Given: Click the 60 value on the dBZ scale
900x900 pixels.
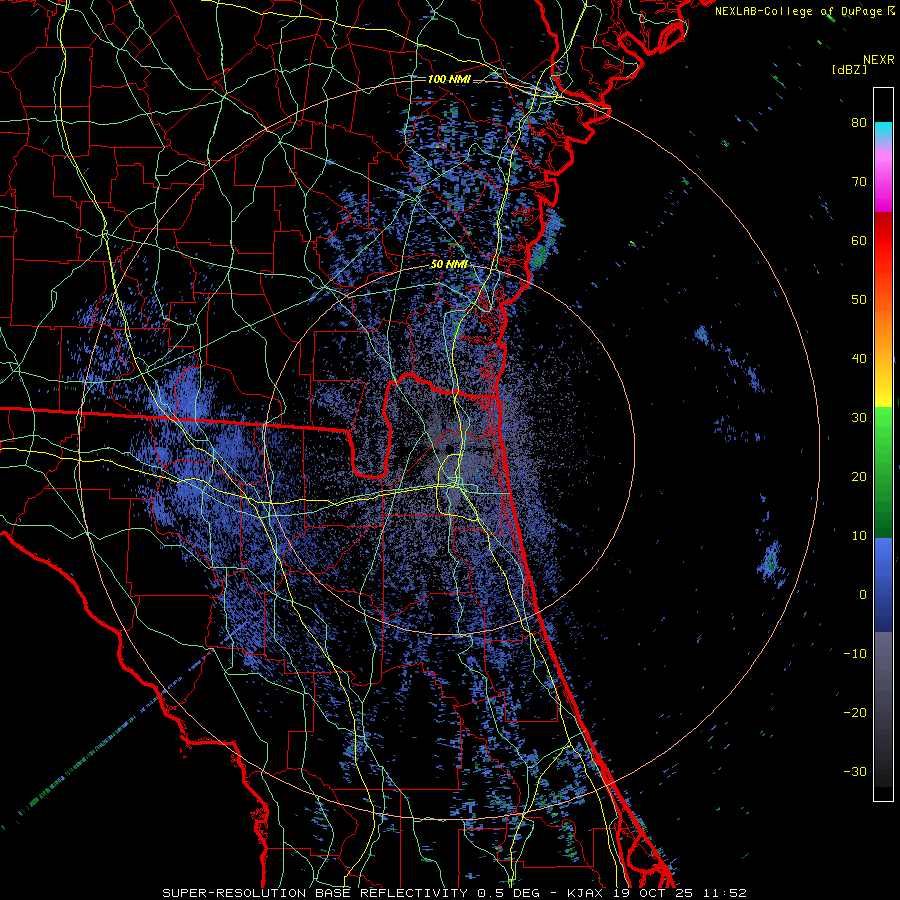Looking at the screenshot, I should [x=859, y=240].
